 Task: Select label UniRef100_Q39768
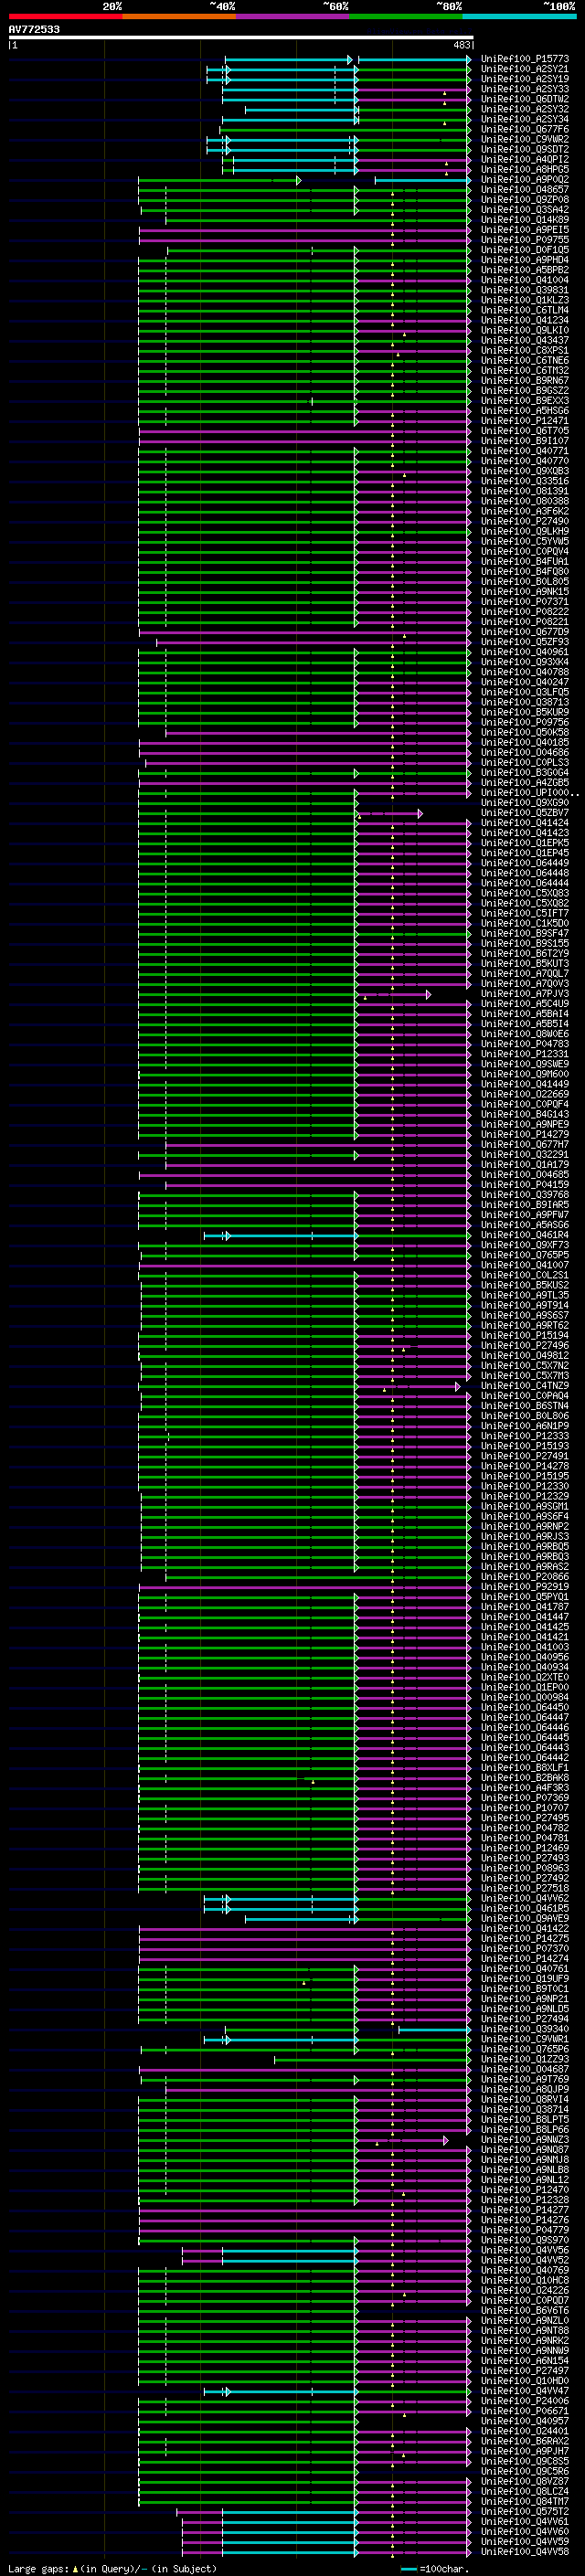(x=524, y=1195)
